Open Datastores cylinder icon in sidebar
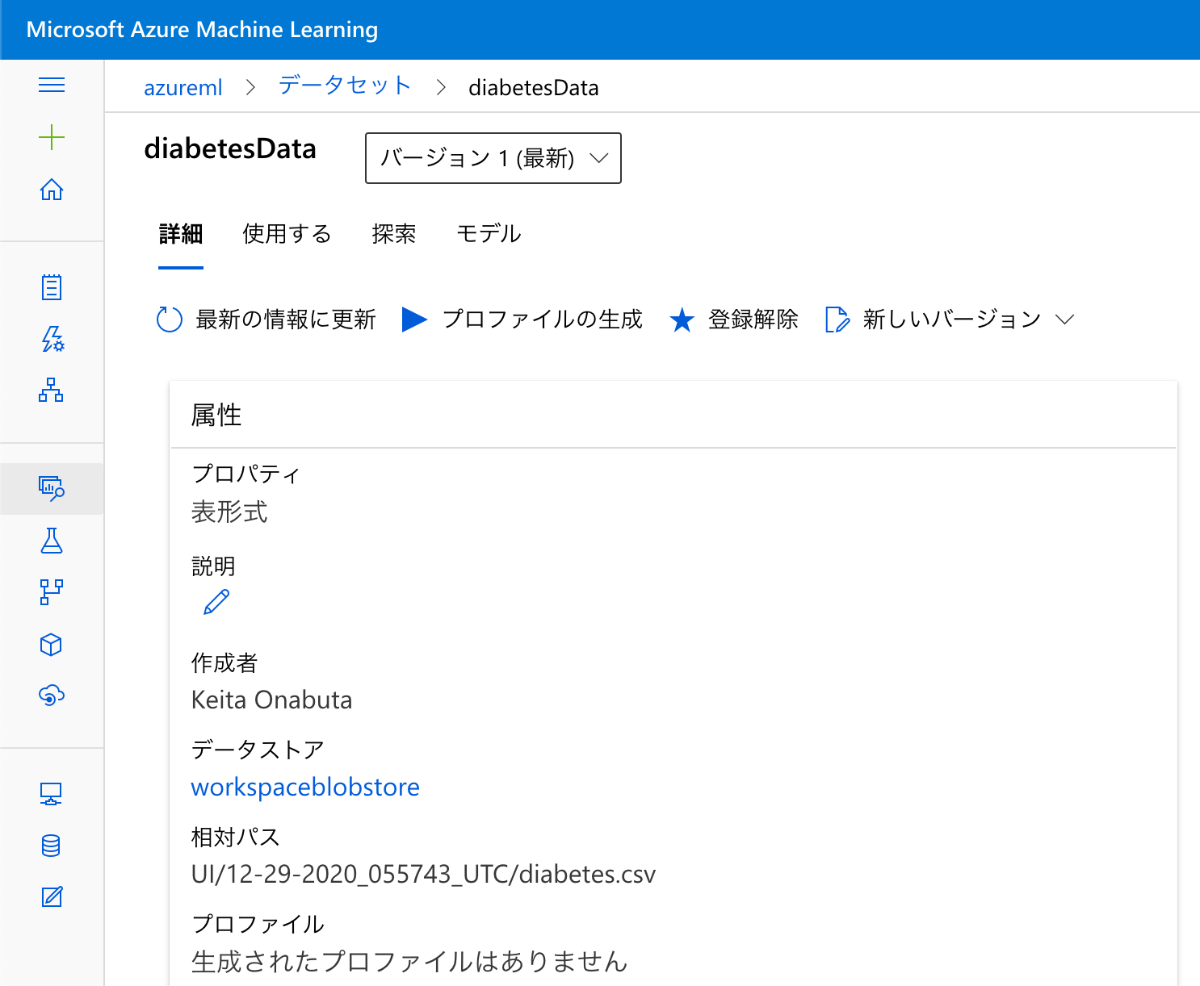The width and height of the screenshot is (1200, 986). coord(51,846)
